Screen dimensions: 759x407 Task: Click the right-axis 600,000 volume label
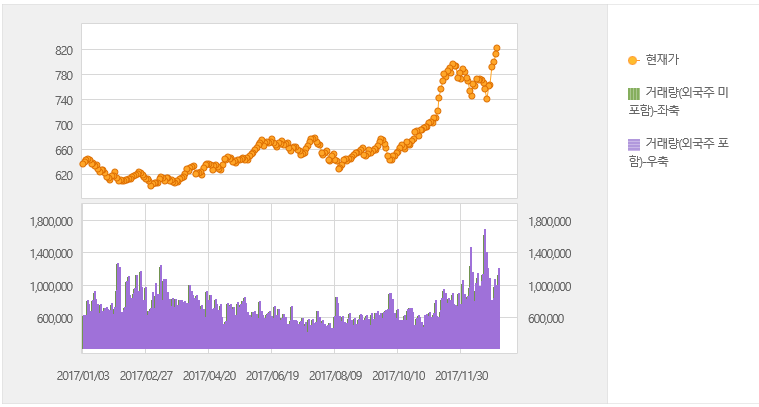pyautogui.click(x=546, y=319)
